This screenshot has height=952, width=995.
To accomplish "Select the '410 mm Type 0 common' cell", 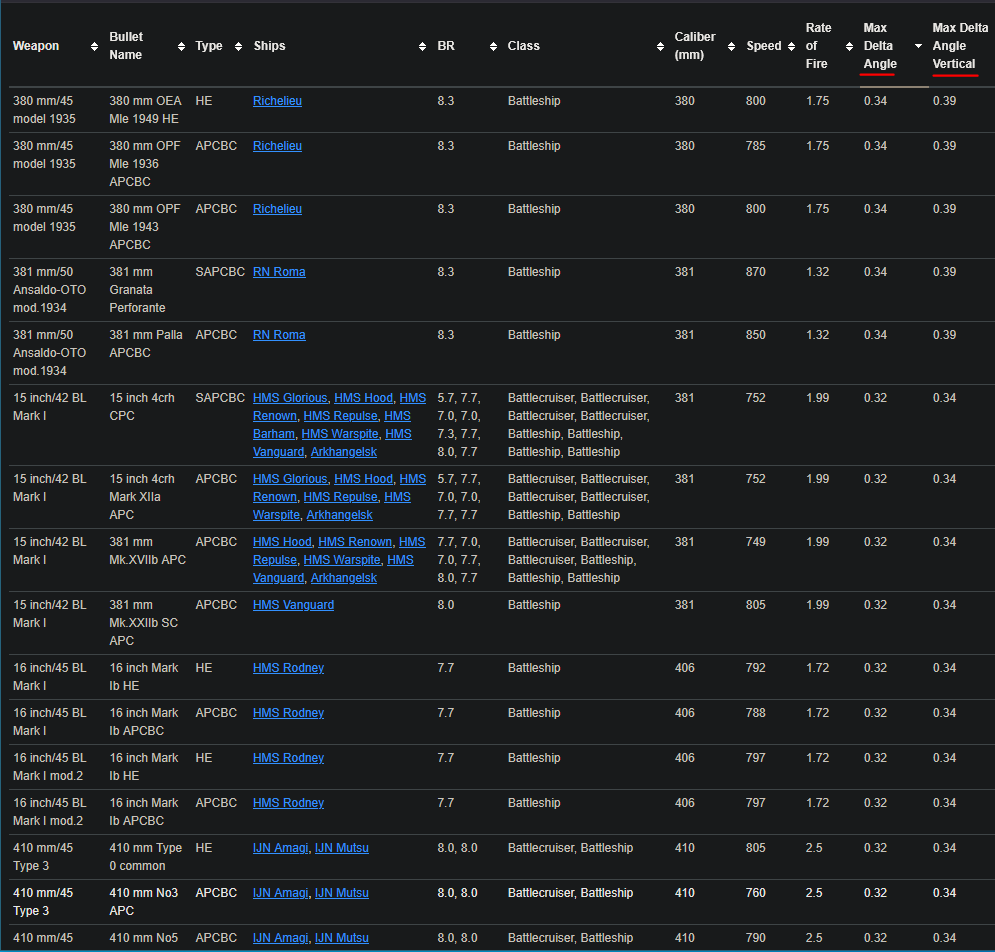I will coord(145,857).
